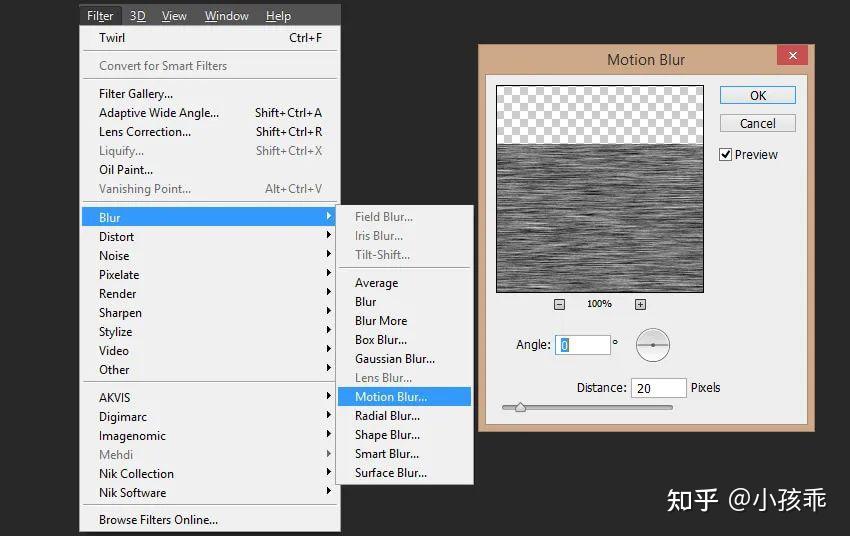Choose Shape Blur
The width and height of the screenshot is (850, 536).
pyautogui.click(x=404, y=435)
